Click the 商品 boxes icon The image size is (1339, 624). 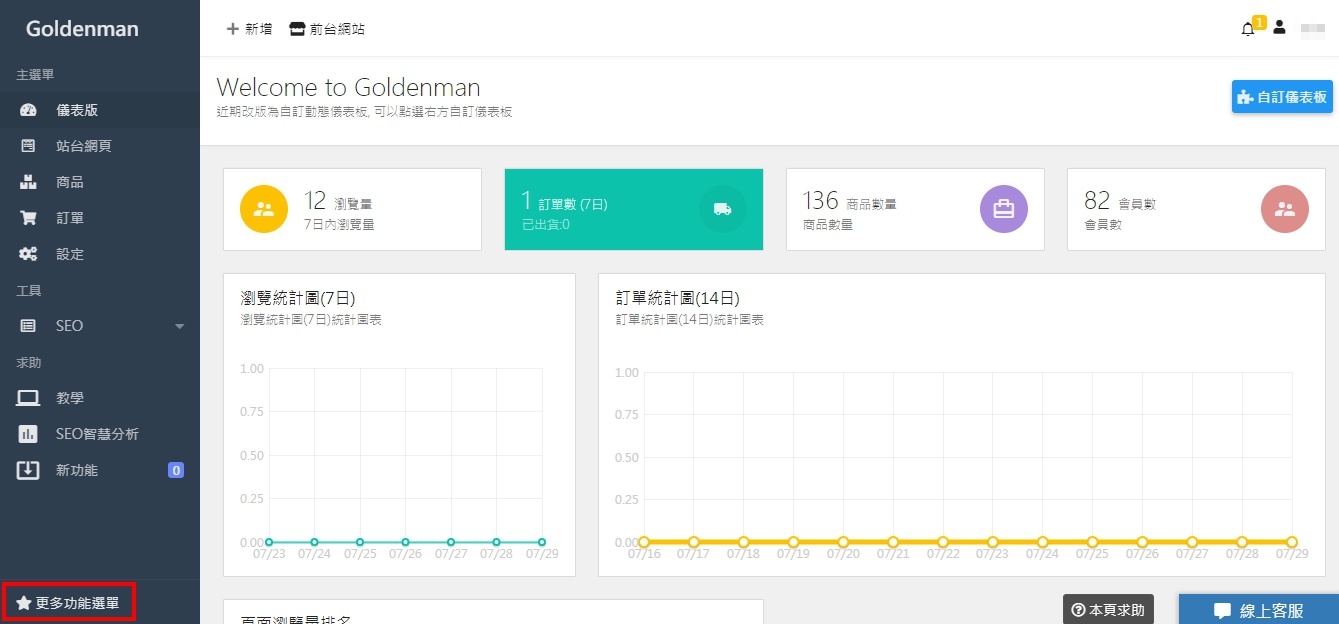28,182
